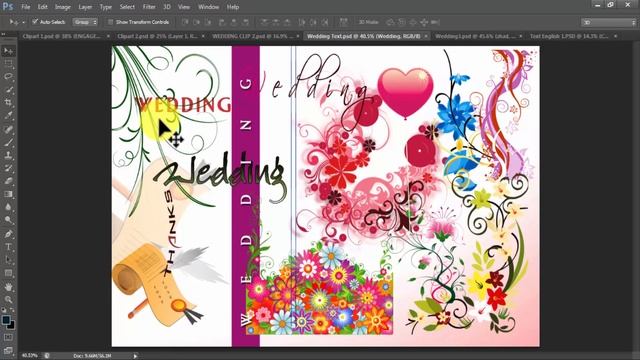The height and width of the screenshot is (360, 640).
Task: Toggle Quick Mask mode icon
Action: coord(8,338)
